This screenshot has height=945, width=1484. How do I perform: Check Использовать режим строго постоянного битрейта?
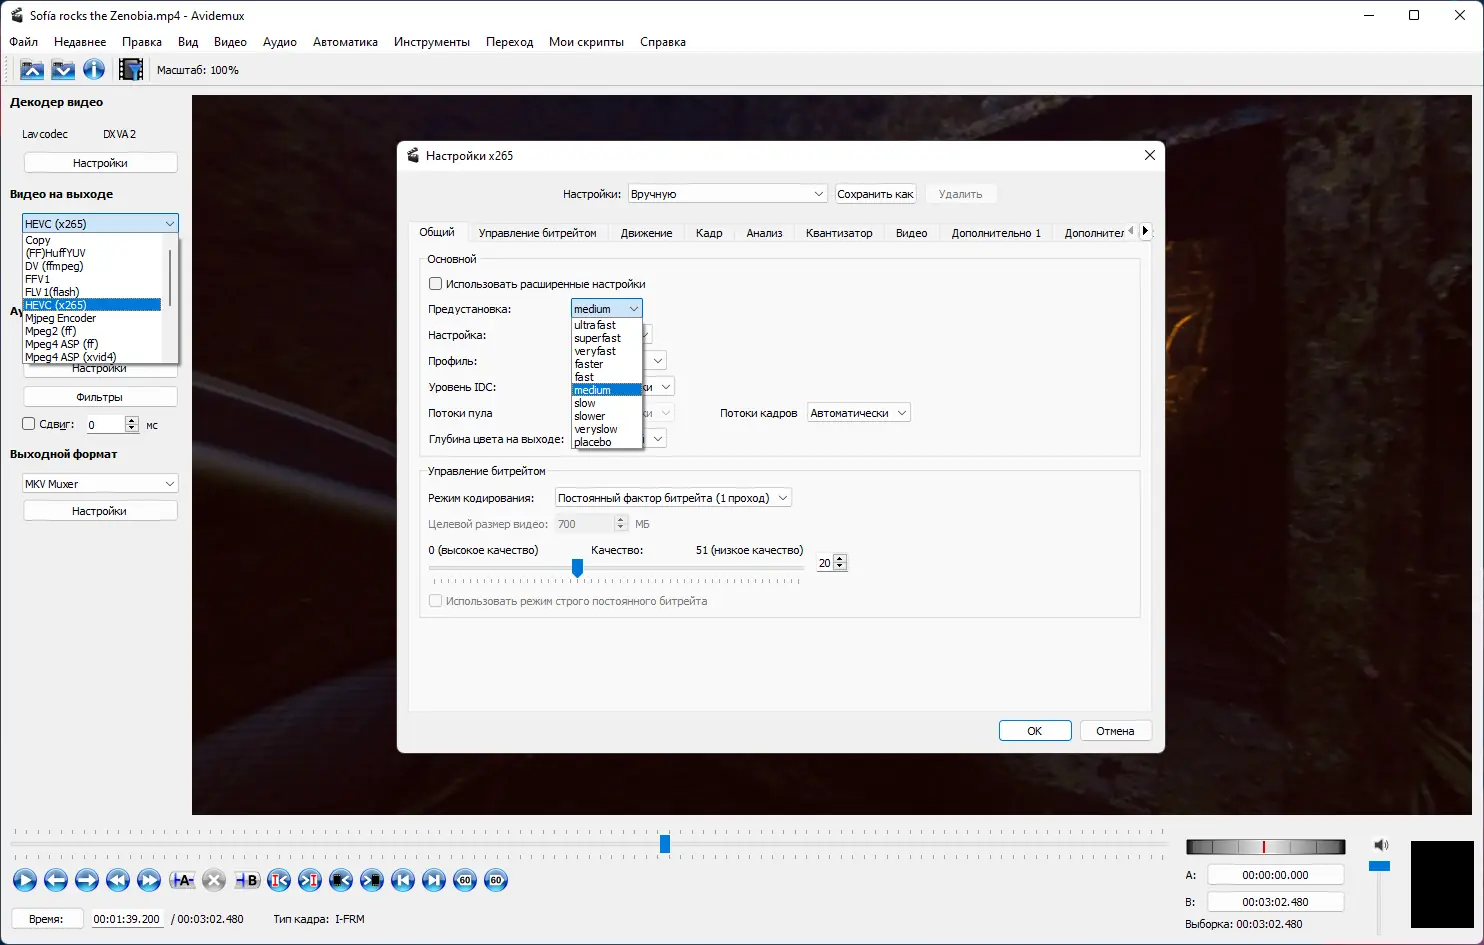(x=435, y=600)
